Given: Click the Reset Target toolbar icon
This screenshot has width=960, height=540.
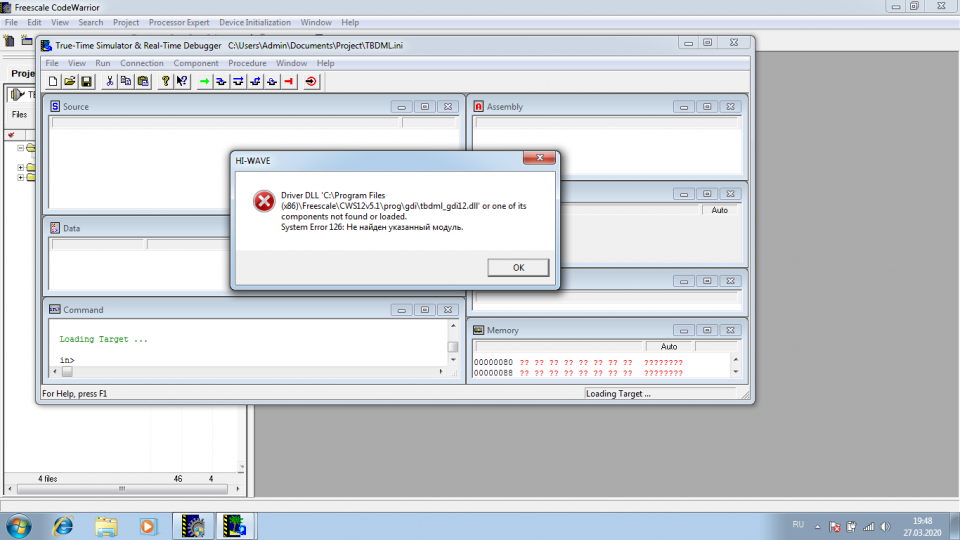Looking at the screenshot, I should click(311, 81).
